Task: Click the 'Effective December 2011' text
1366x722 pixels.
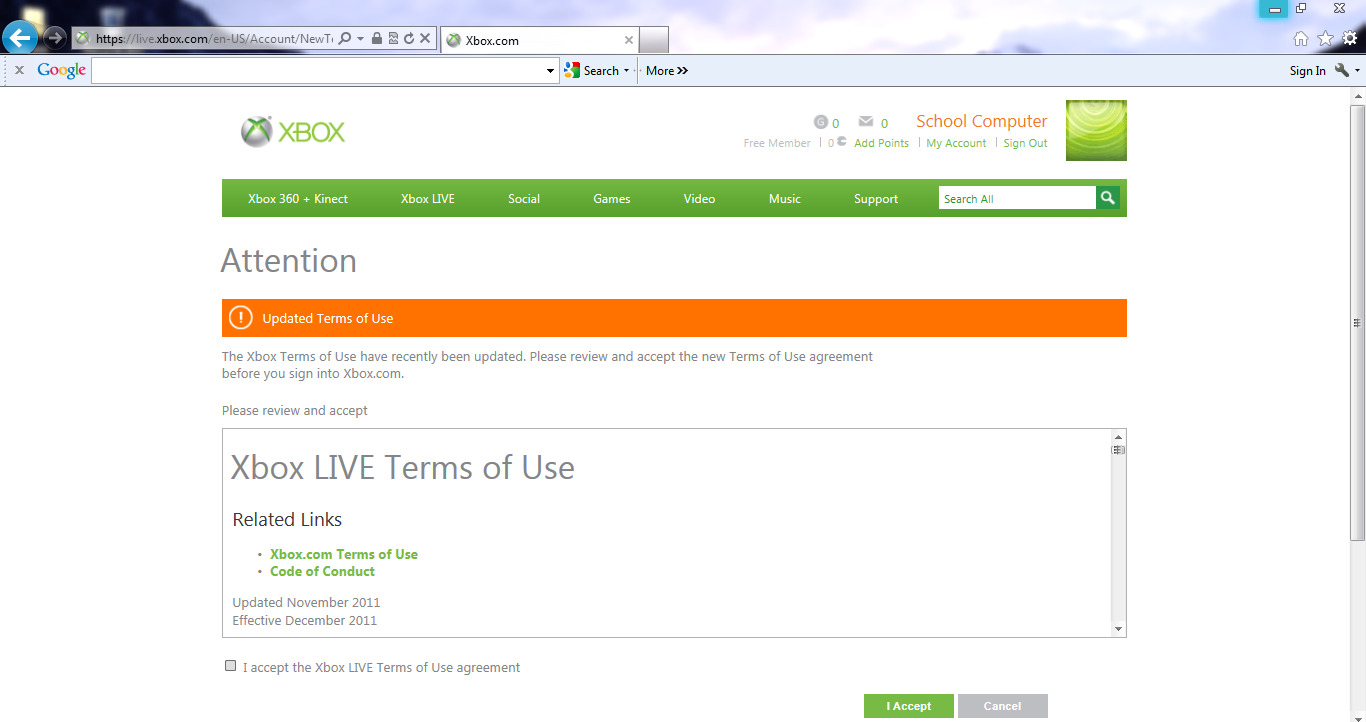Action: pyautogui.click(x=304, y=620)
